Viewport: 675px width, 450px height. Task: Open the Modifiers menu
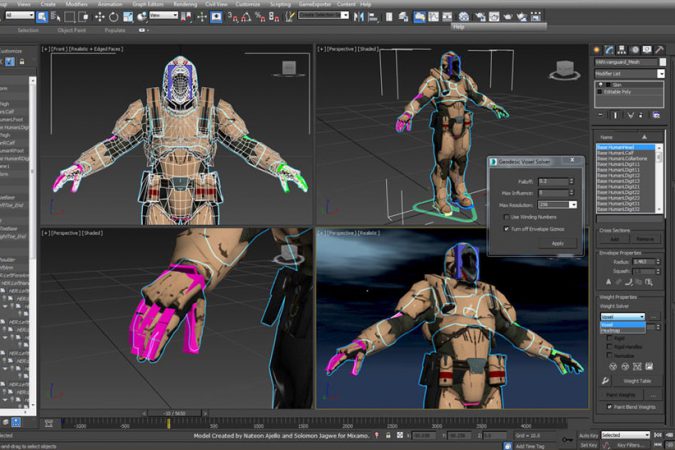78,4
